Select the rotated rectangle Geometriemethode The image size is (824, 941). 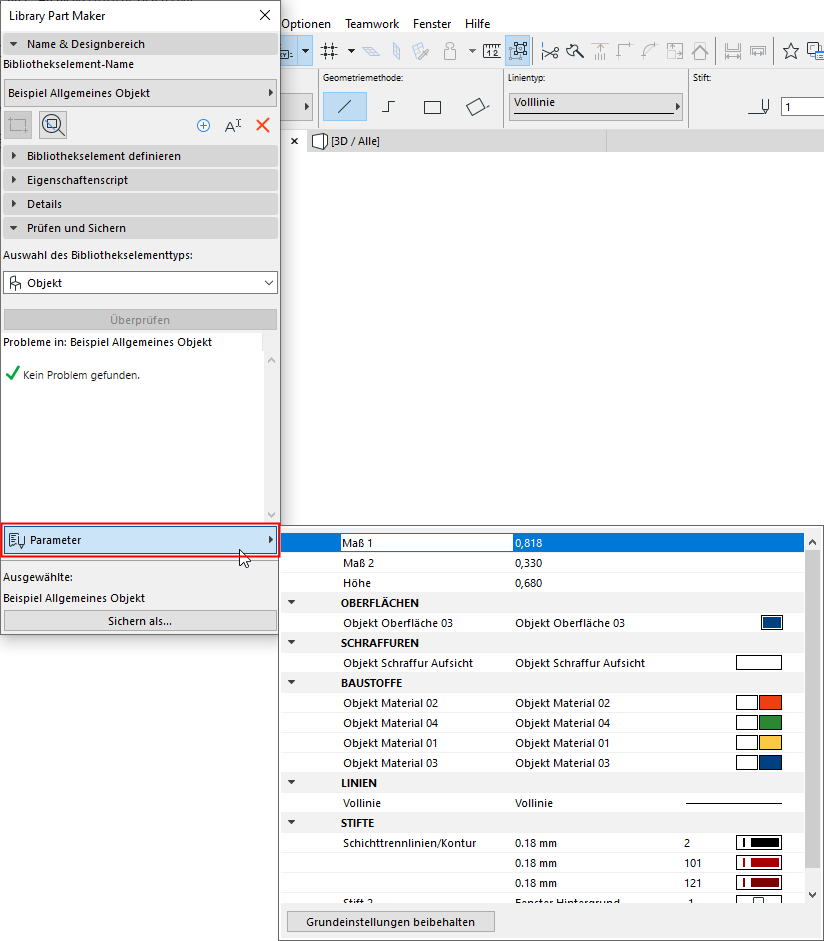point(477,105)
